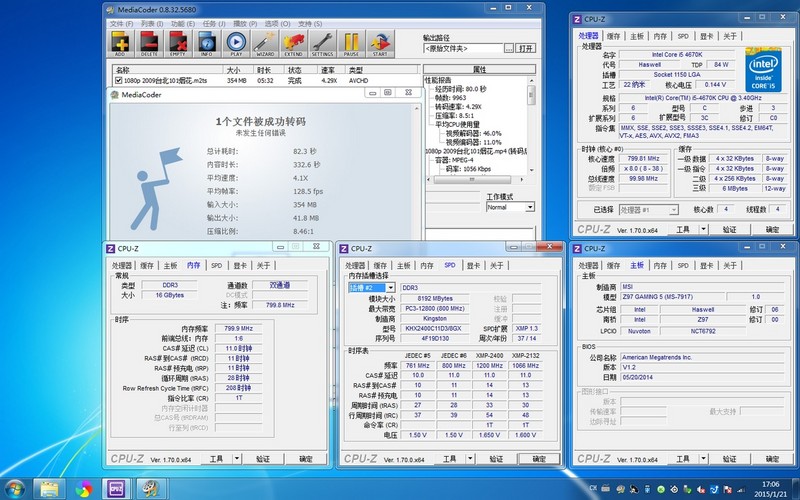Open the 选项 (O) menu
800x500 pixels.
coord(277,23)
